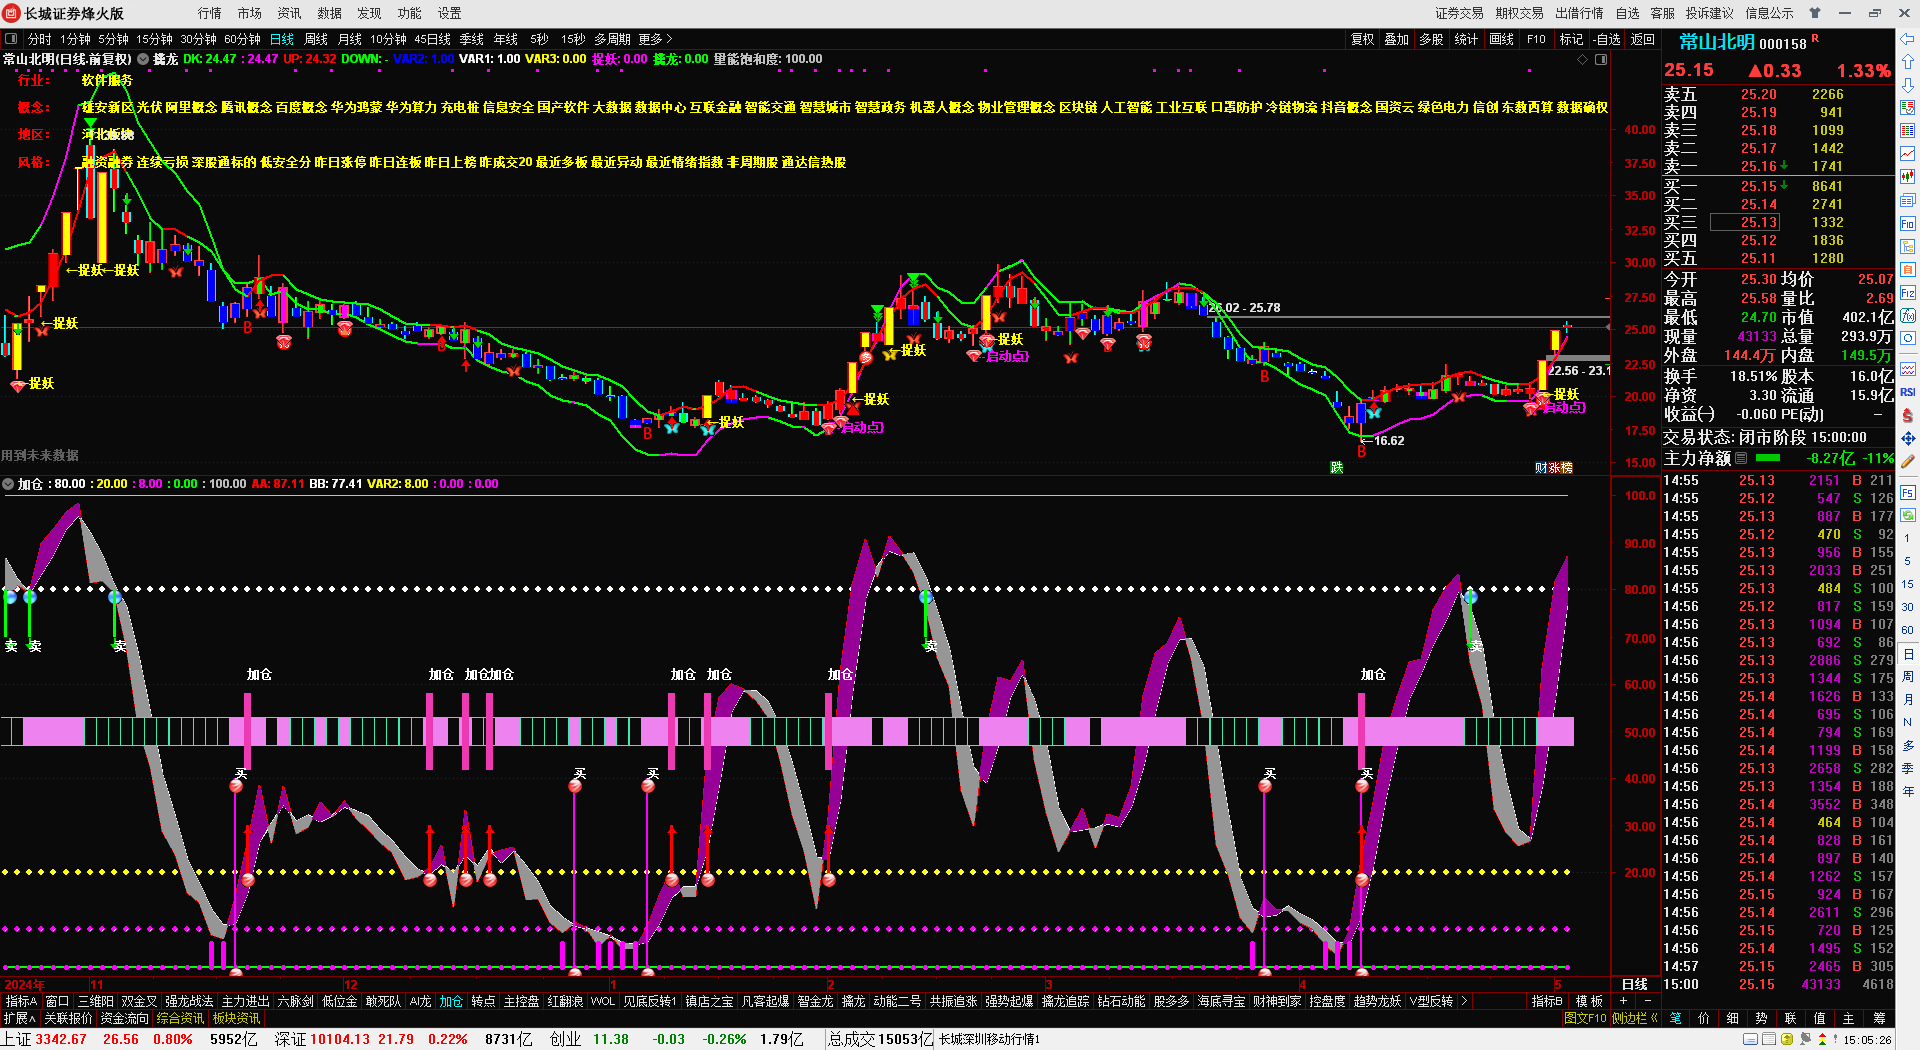Click the + zoom-in button below chart
The height and width of the screenshot is (1050, 1920).
[x=1624, y=1001]
